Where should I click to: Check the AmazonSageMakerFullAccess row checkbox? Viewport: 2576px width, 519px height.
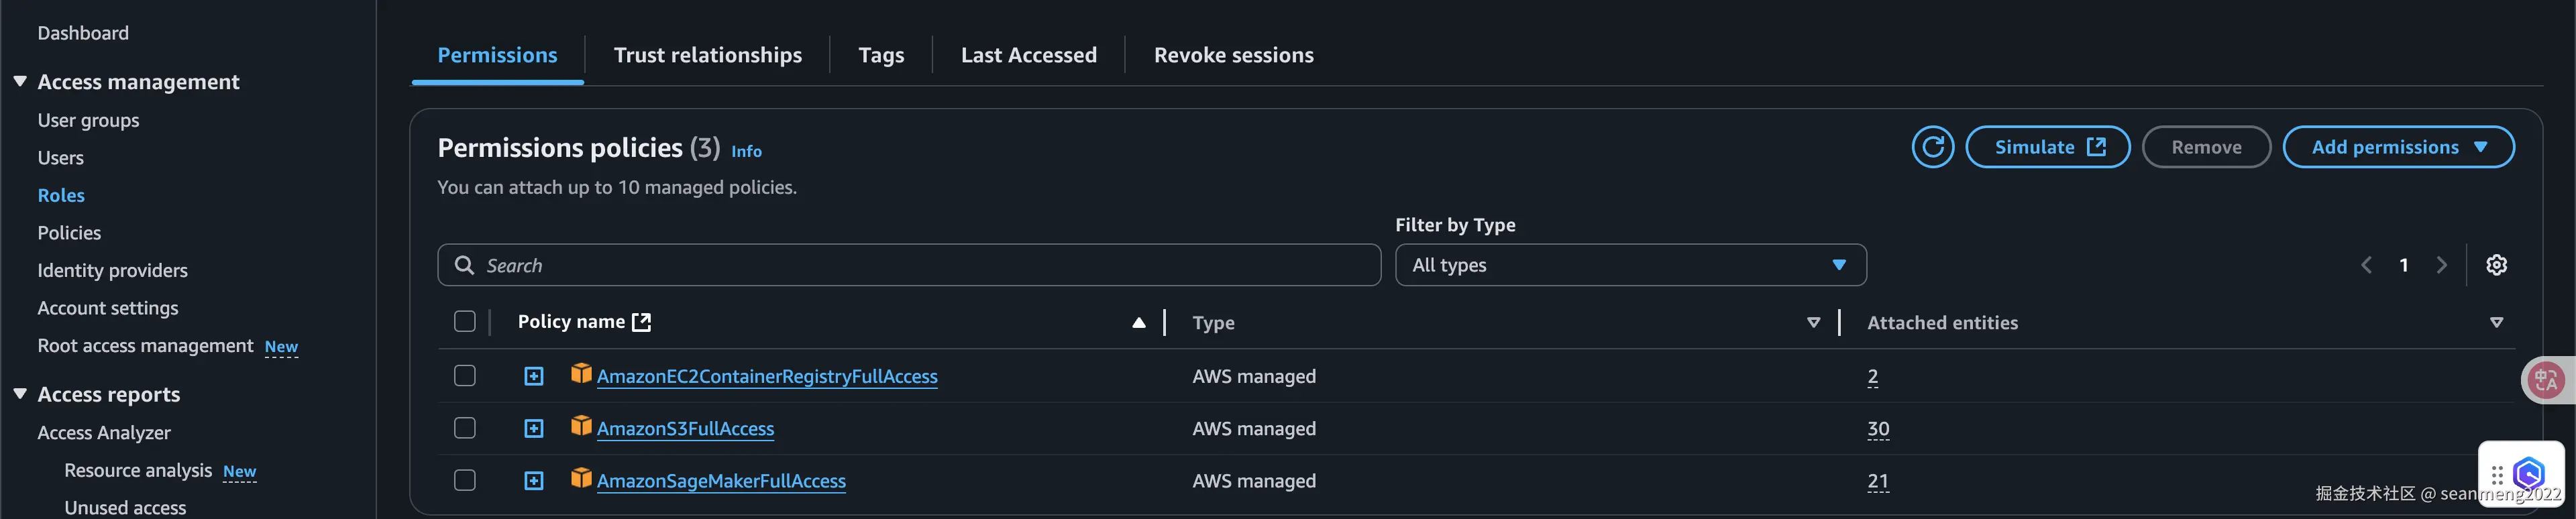tap(464, 480)
